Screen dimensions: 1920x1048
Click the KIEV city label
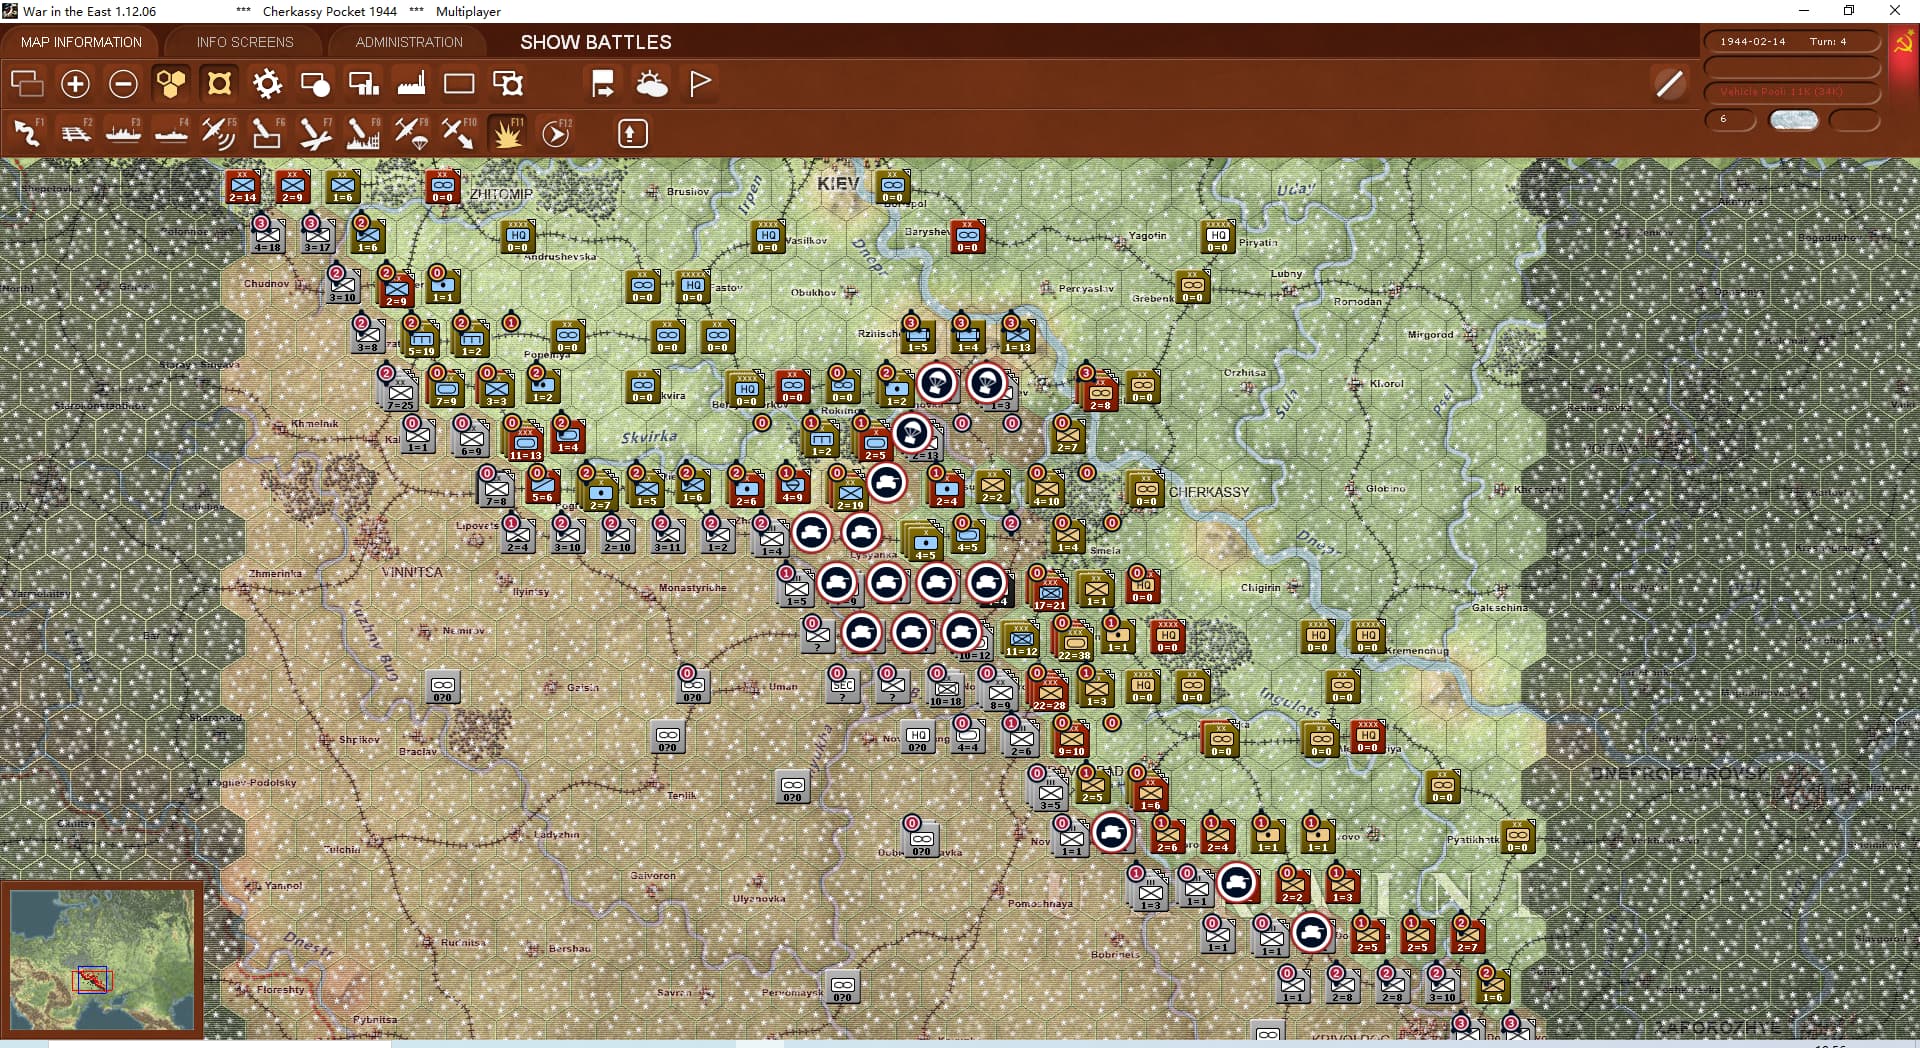pyautogui.click(x=837, y=183)
